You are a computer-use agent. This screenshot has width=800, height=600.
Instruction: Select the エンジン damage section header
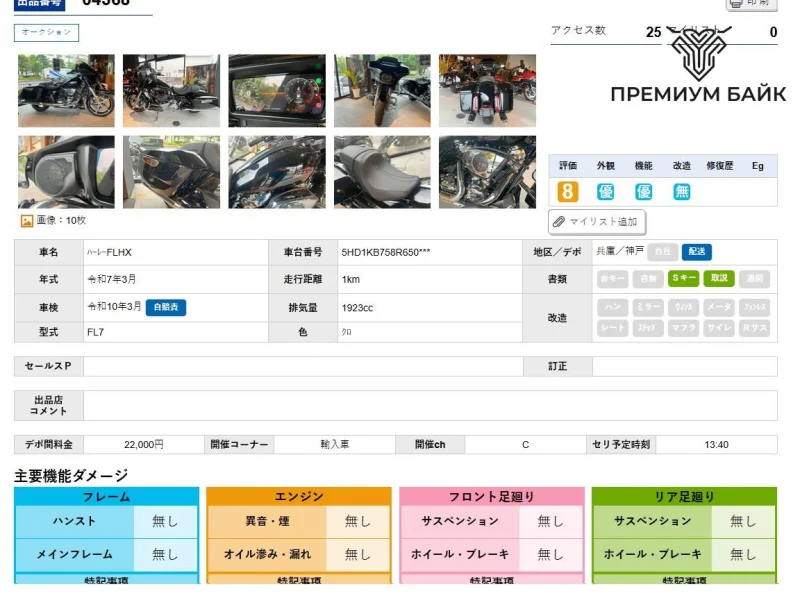[x=298, y=497]
